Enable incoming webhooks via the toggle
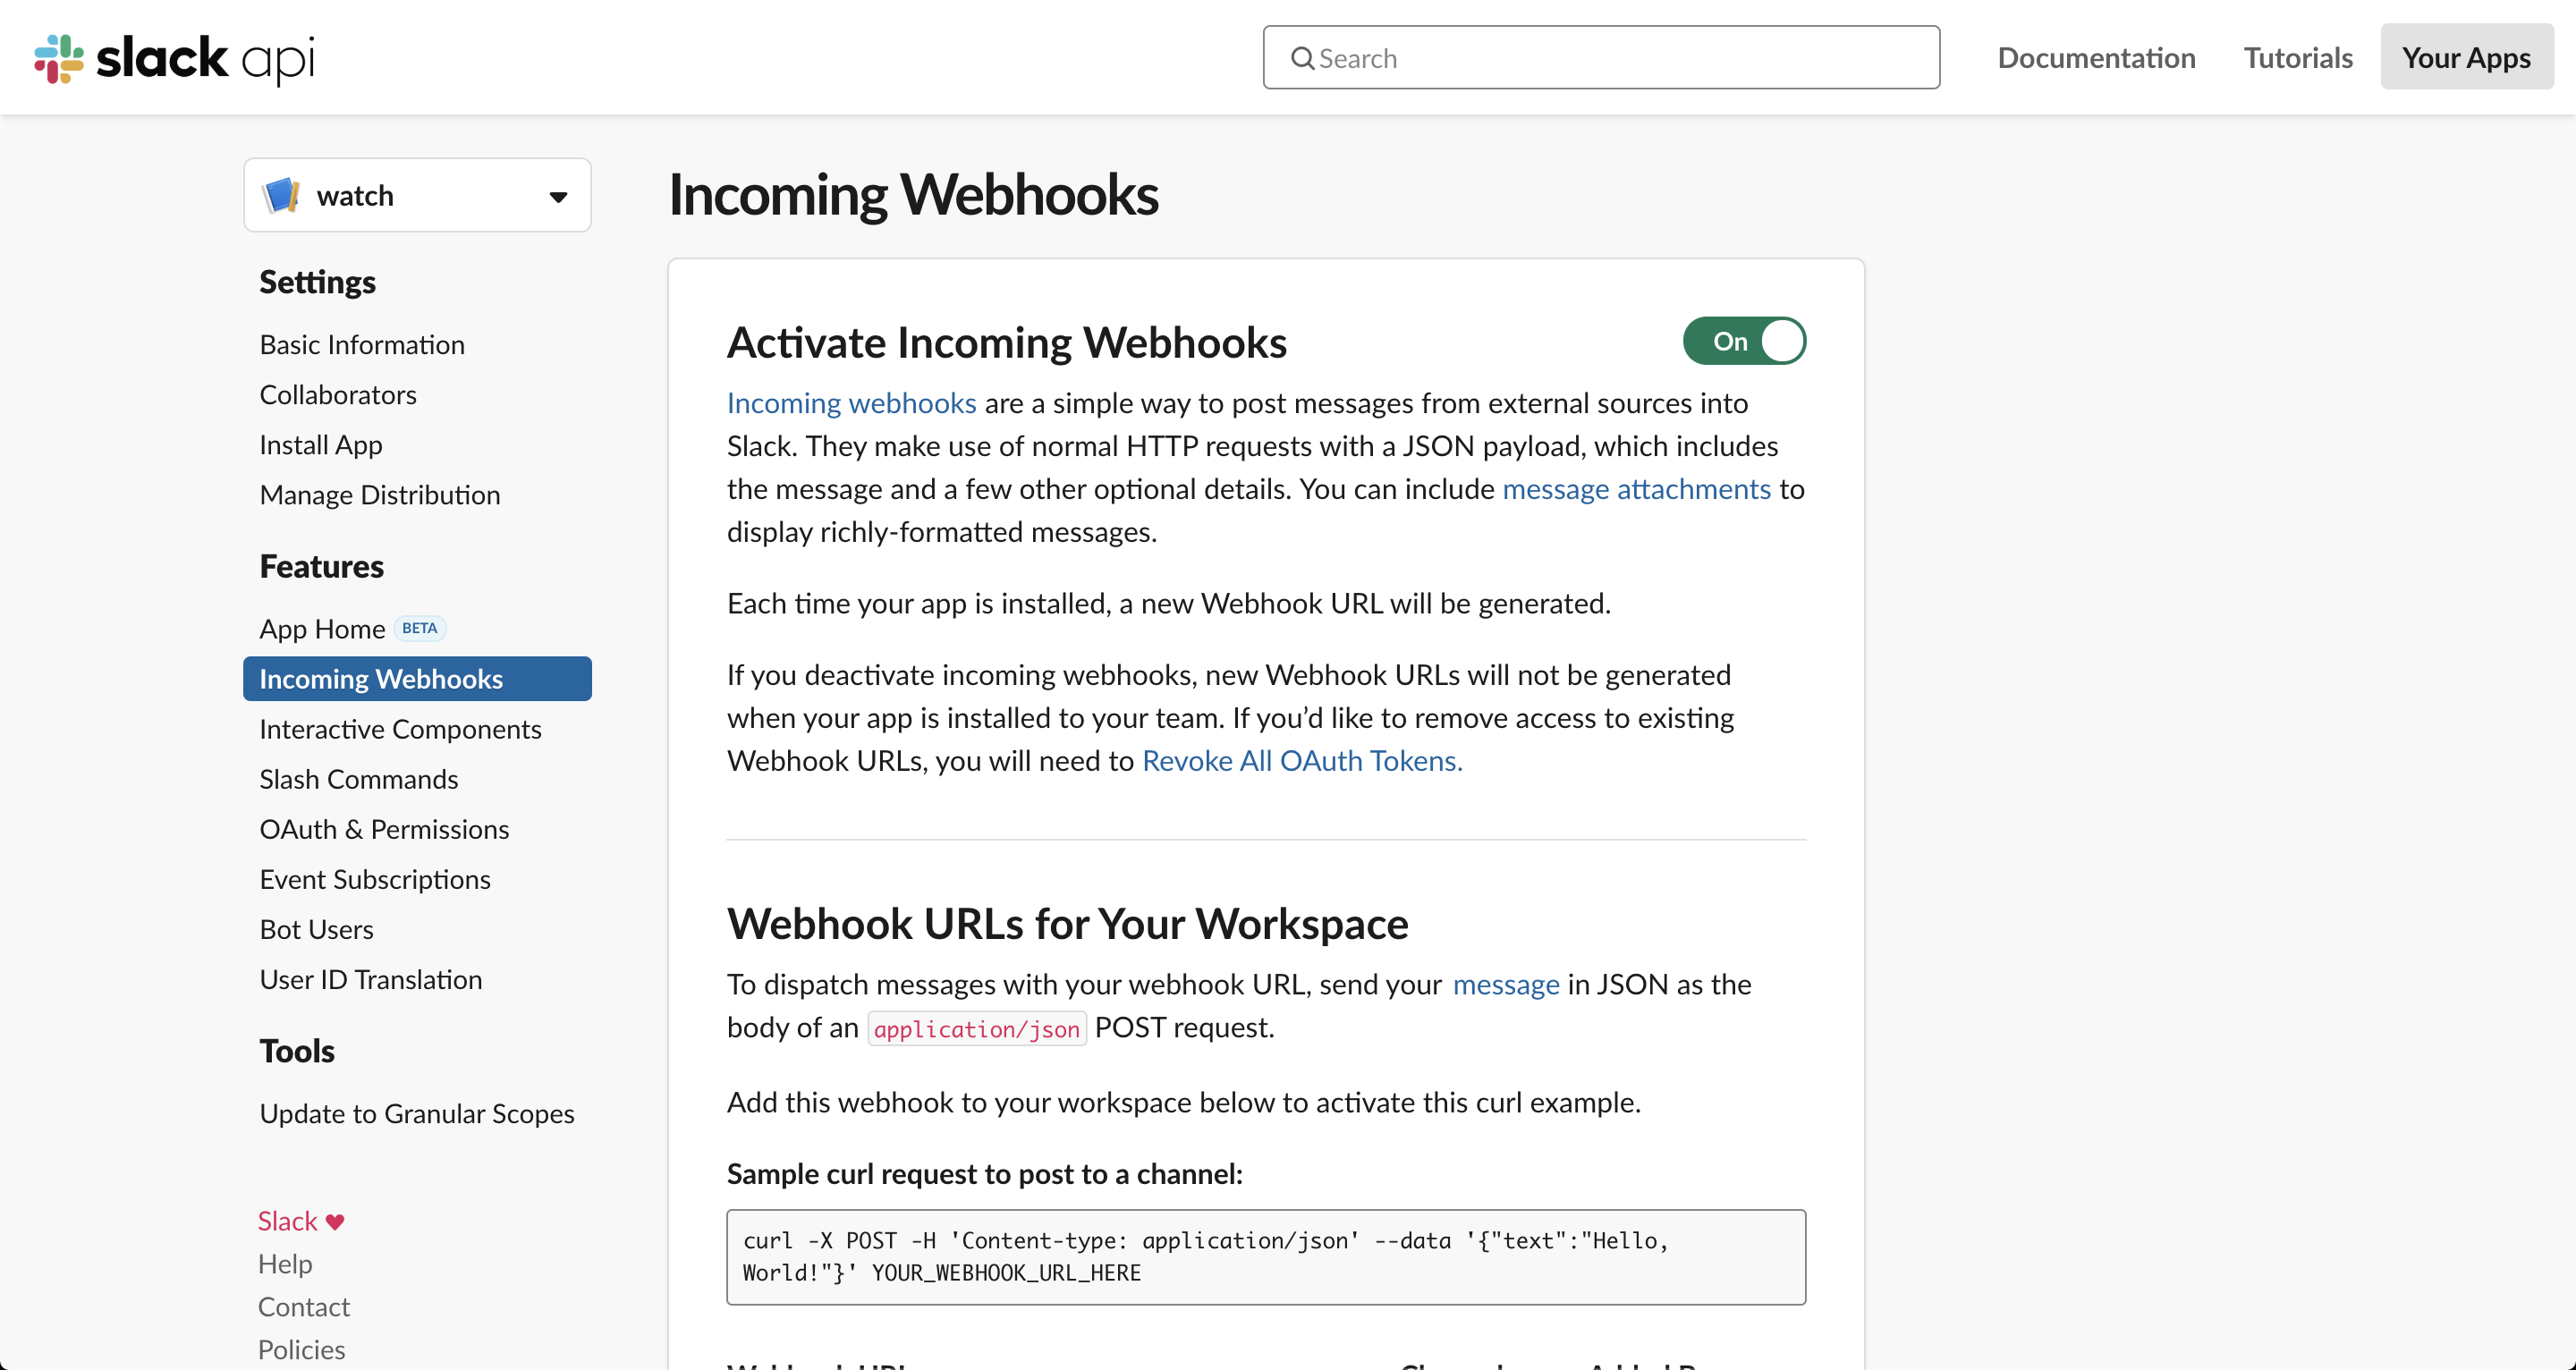The image size is (2576, 1370). [x=1744, y=341]
